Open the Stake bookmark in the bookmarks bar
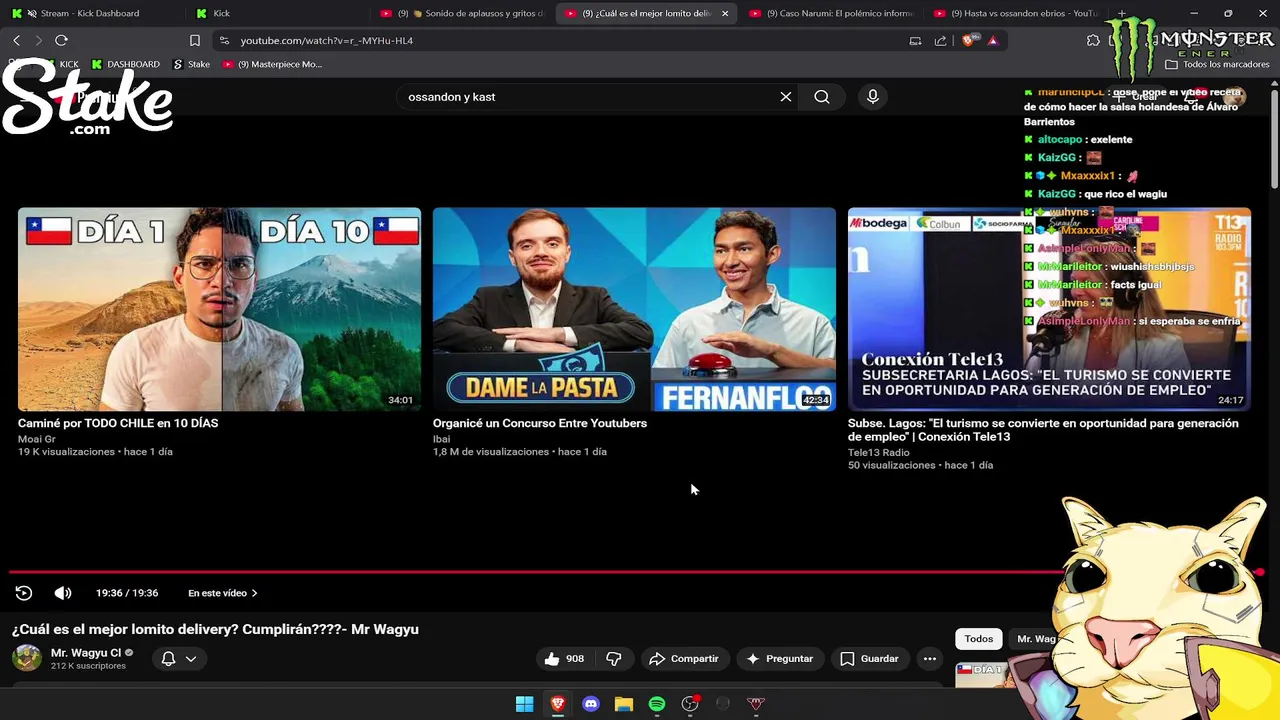 point(191,64)
